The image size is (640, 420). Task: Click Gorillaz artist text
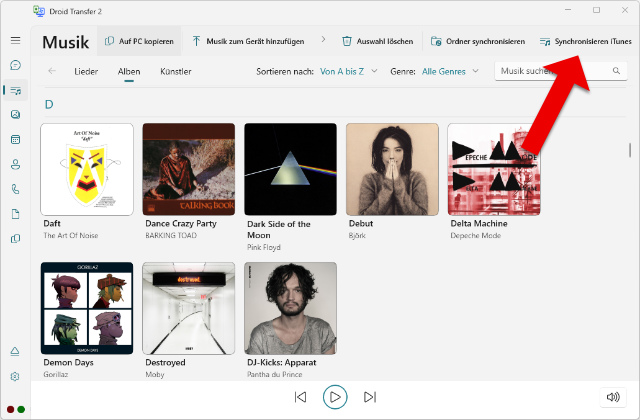(x=56, y=374)
